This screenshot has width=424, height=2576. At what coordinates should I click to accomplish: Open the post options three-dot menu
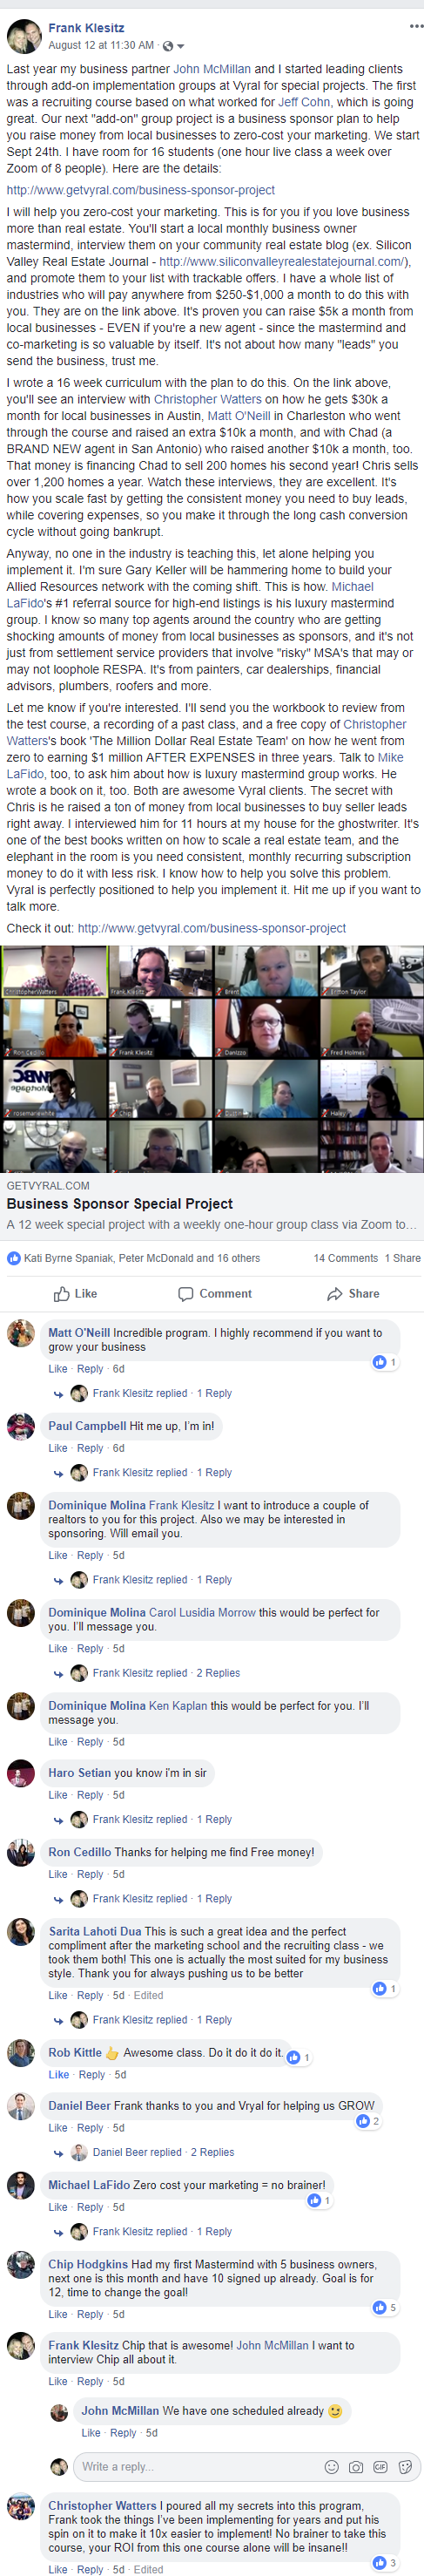tap(416, 26)
